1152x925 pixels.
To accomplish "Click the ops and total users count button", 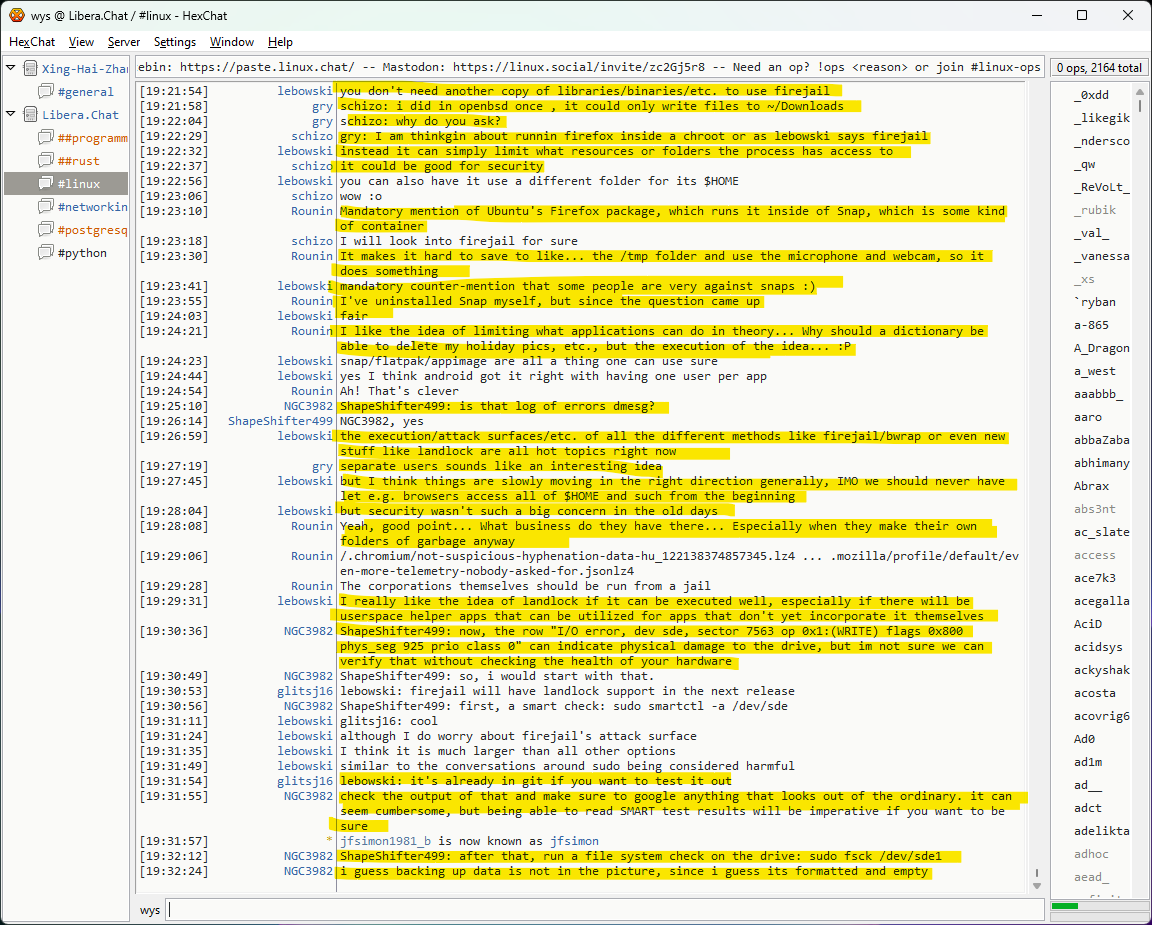I will pyautogui.click(x=1098, y=68).
